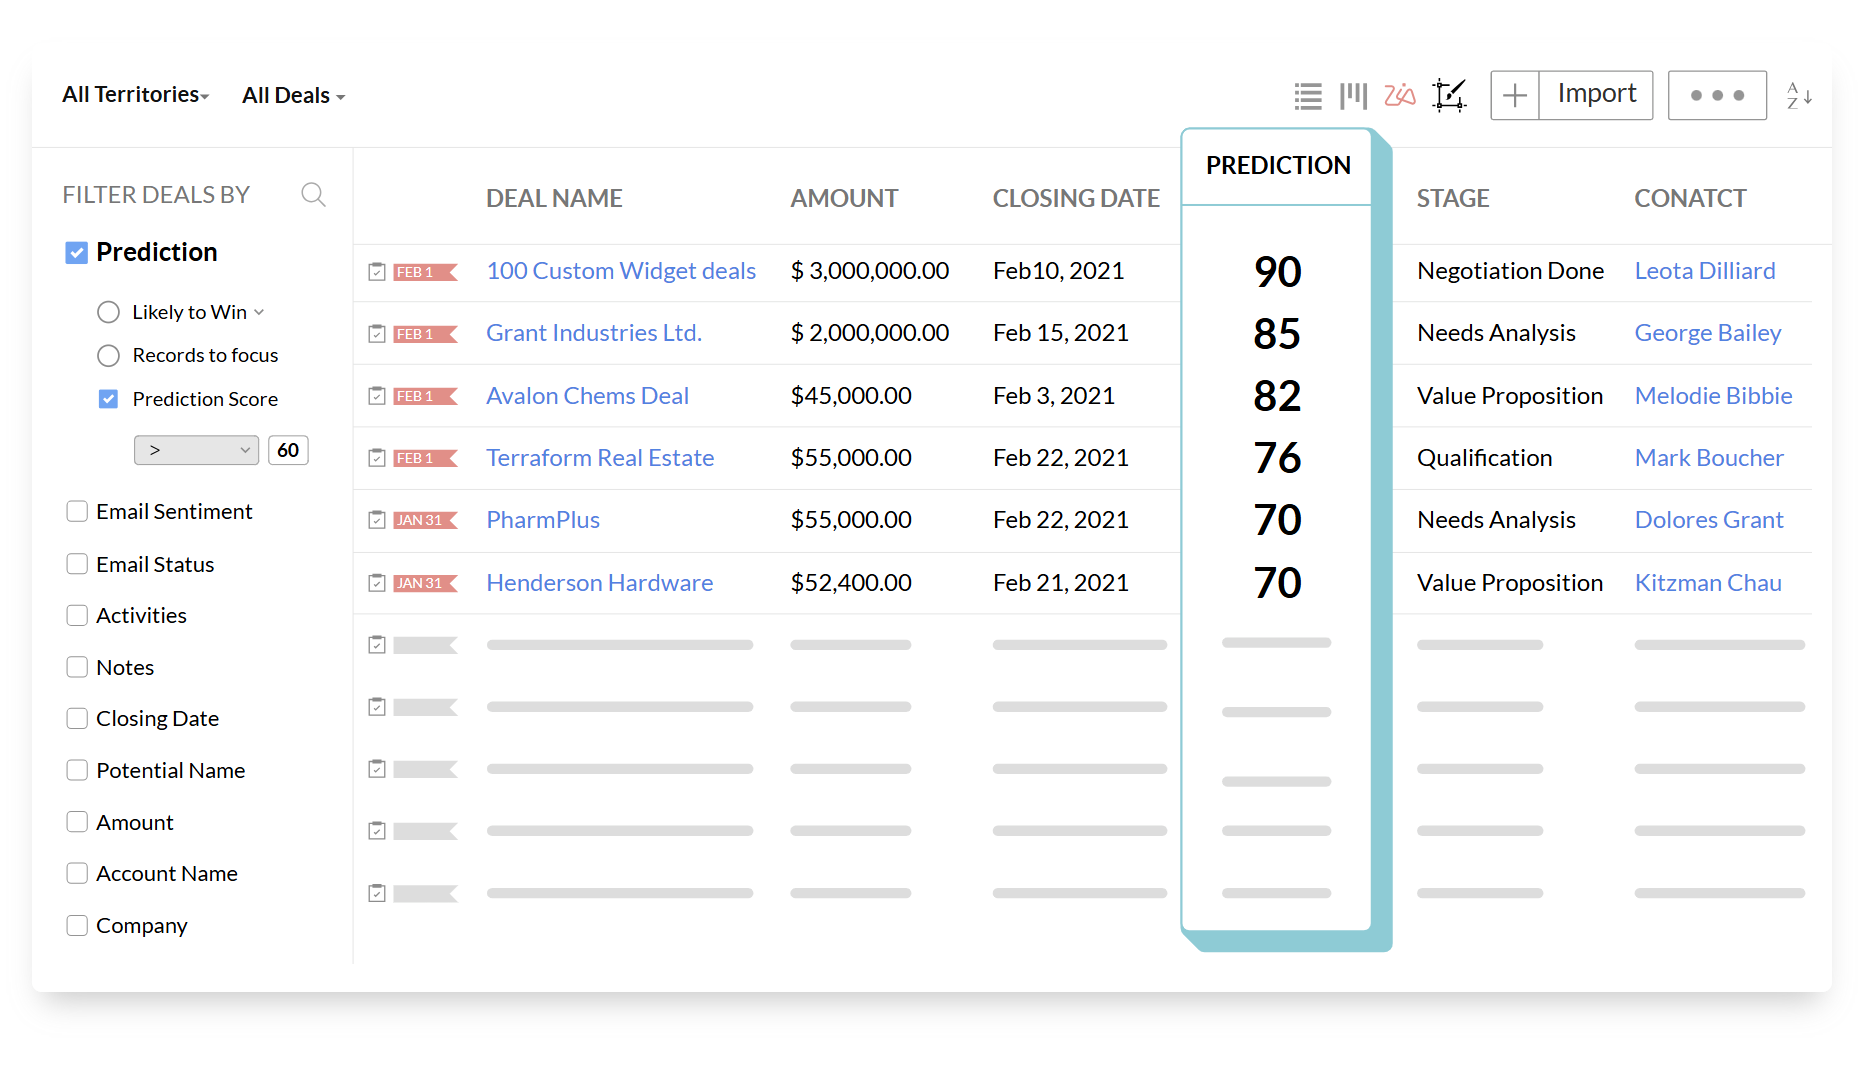Expand Likely to Win chevron
Image resolution: width=1876 pixels, height=1070 pixels.
(x=259, y=312)
